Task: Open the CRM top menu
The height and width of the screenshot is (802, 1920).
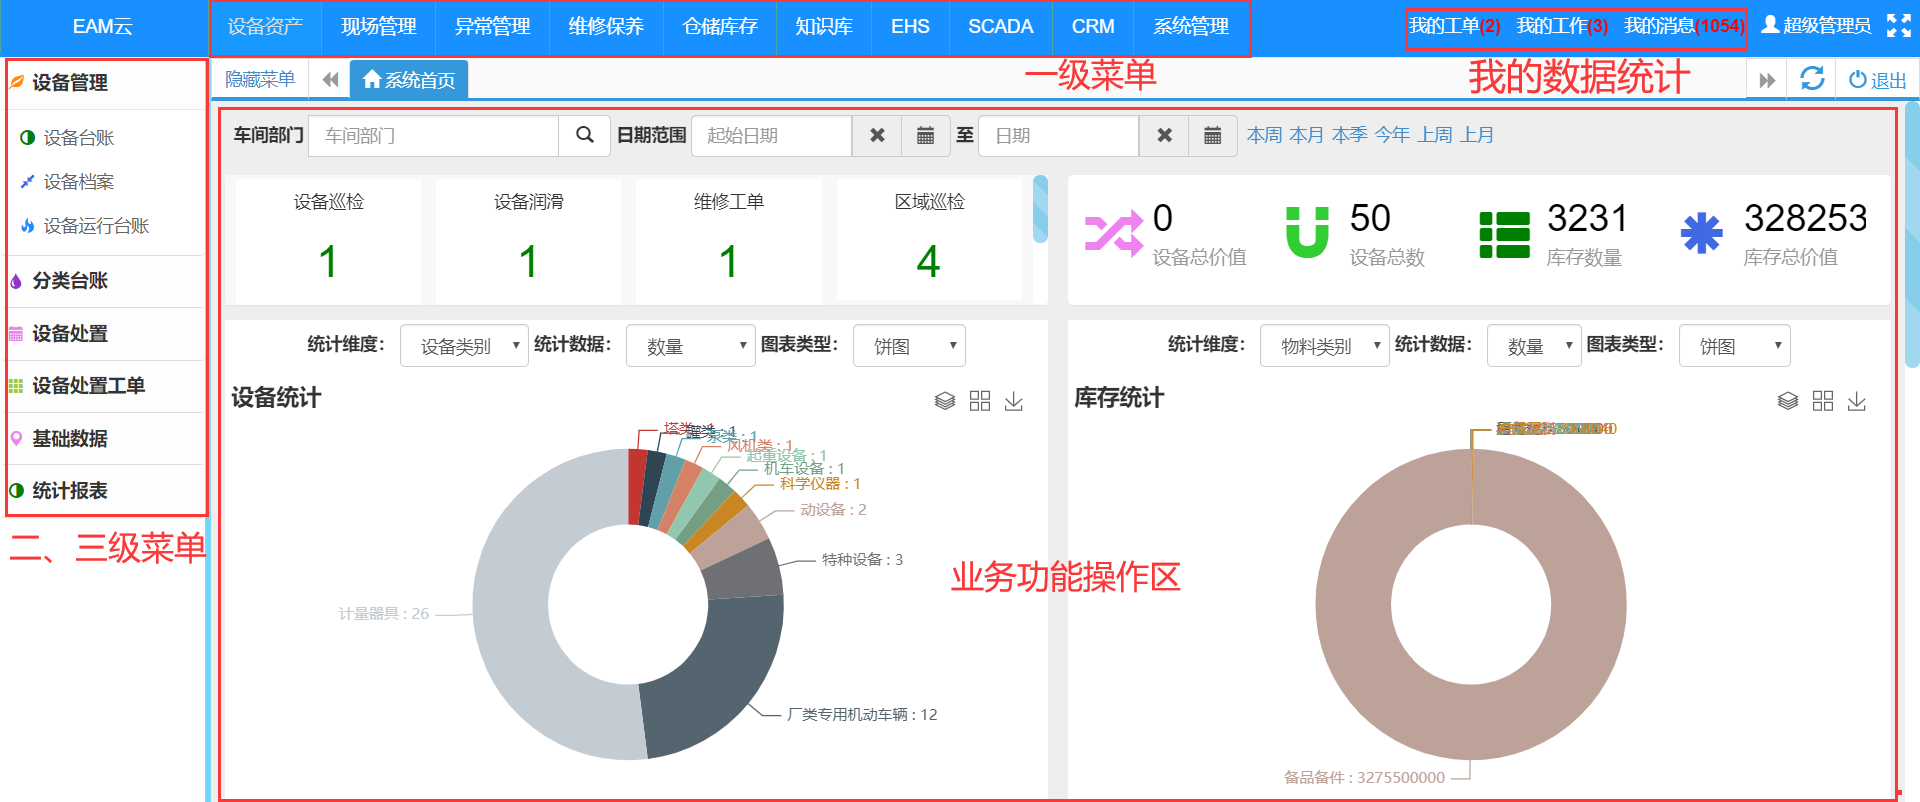Action: click(x=1093, y=27)
